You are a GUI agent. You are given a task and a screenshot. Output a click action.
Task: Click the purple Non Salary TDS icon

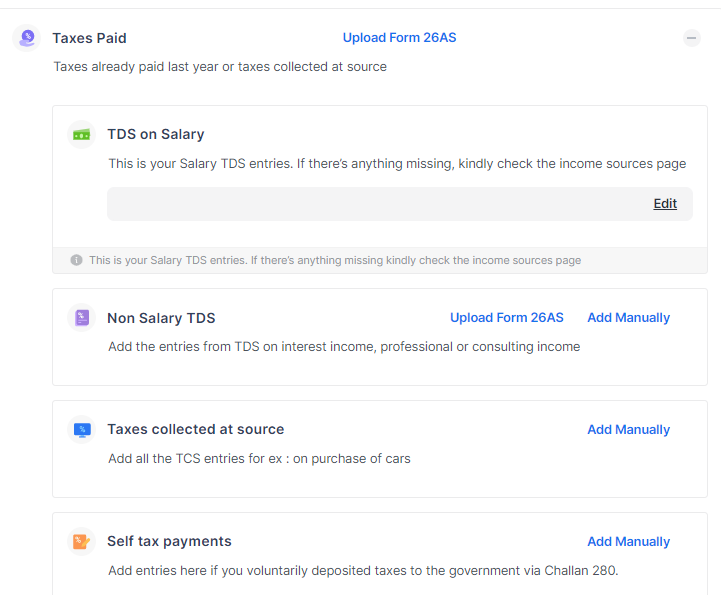point(81,318)
